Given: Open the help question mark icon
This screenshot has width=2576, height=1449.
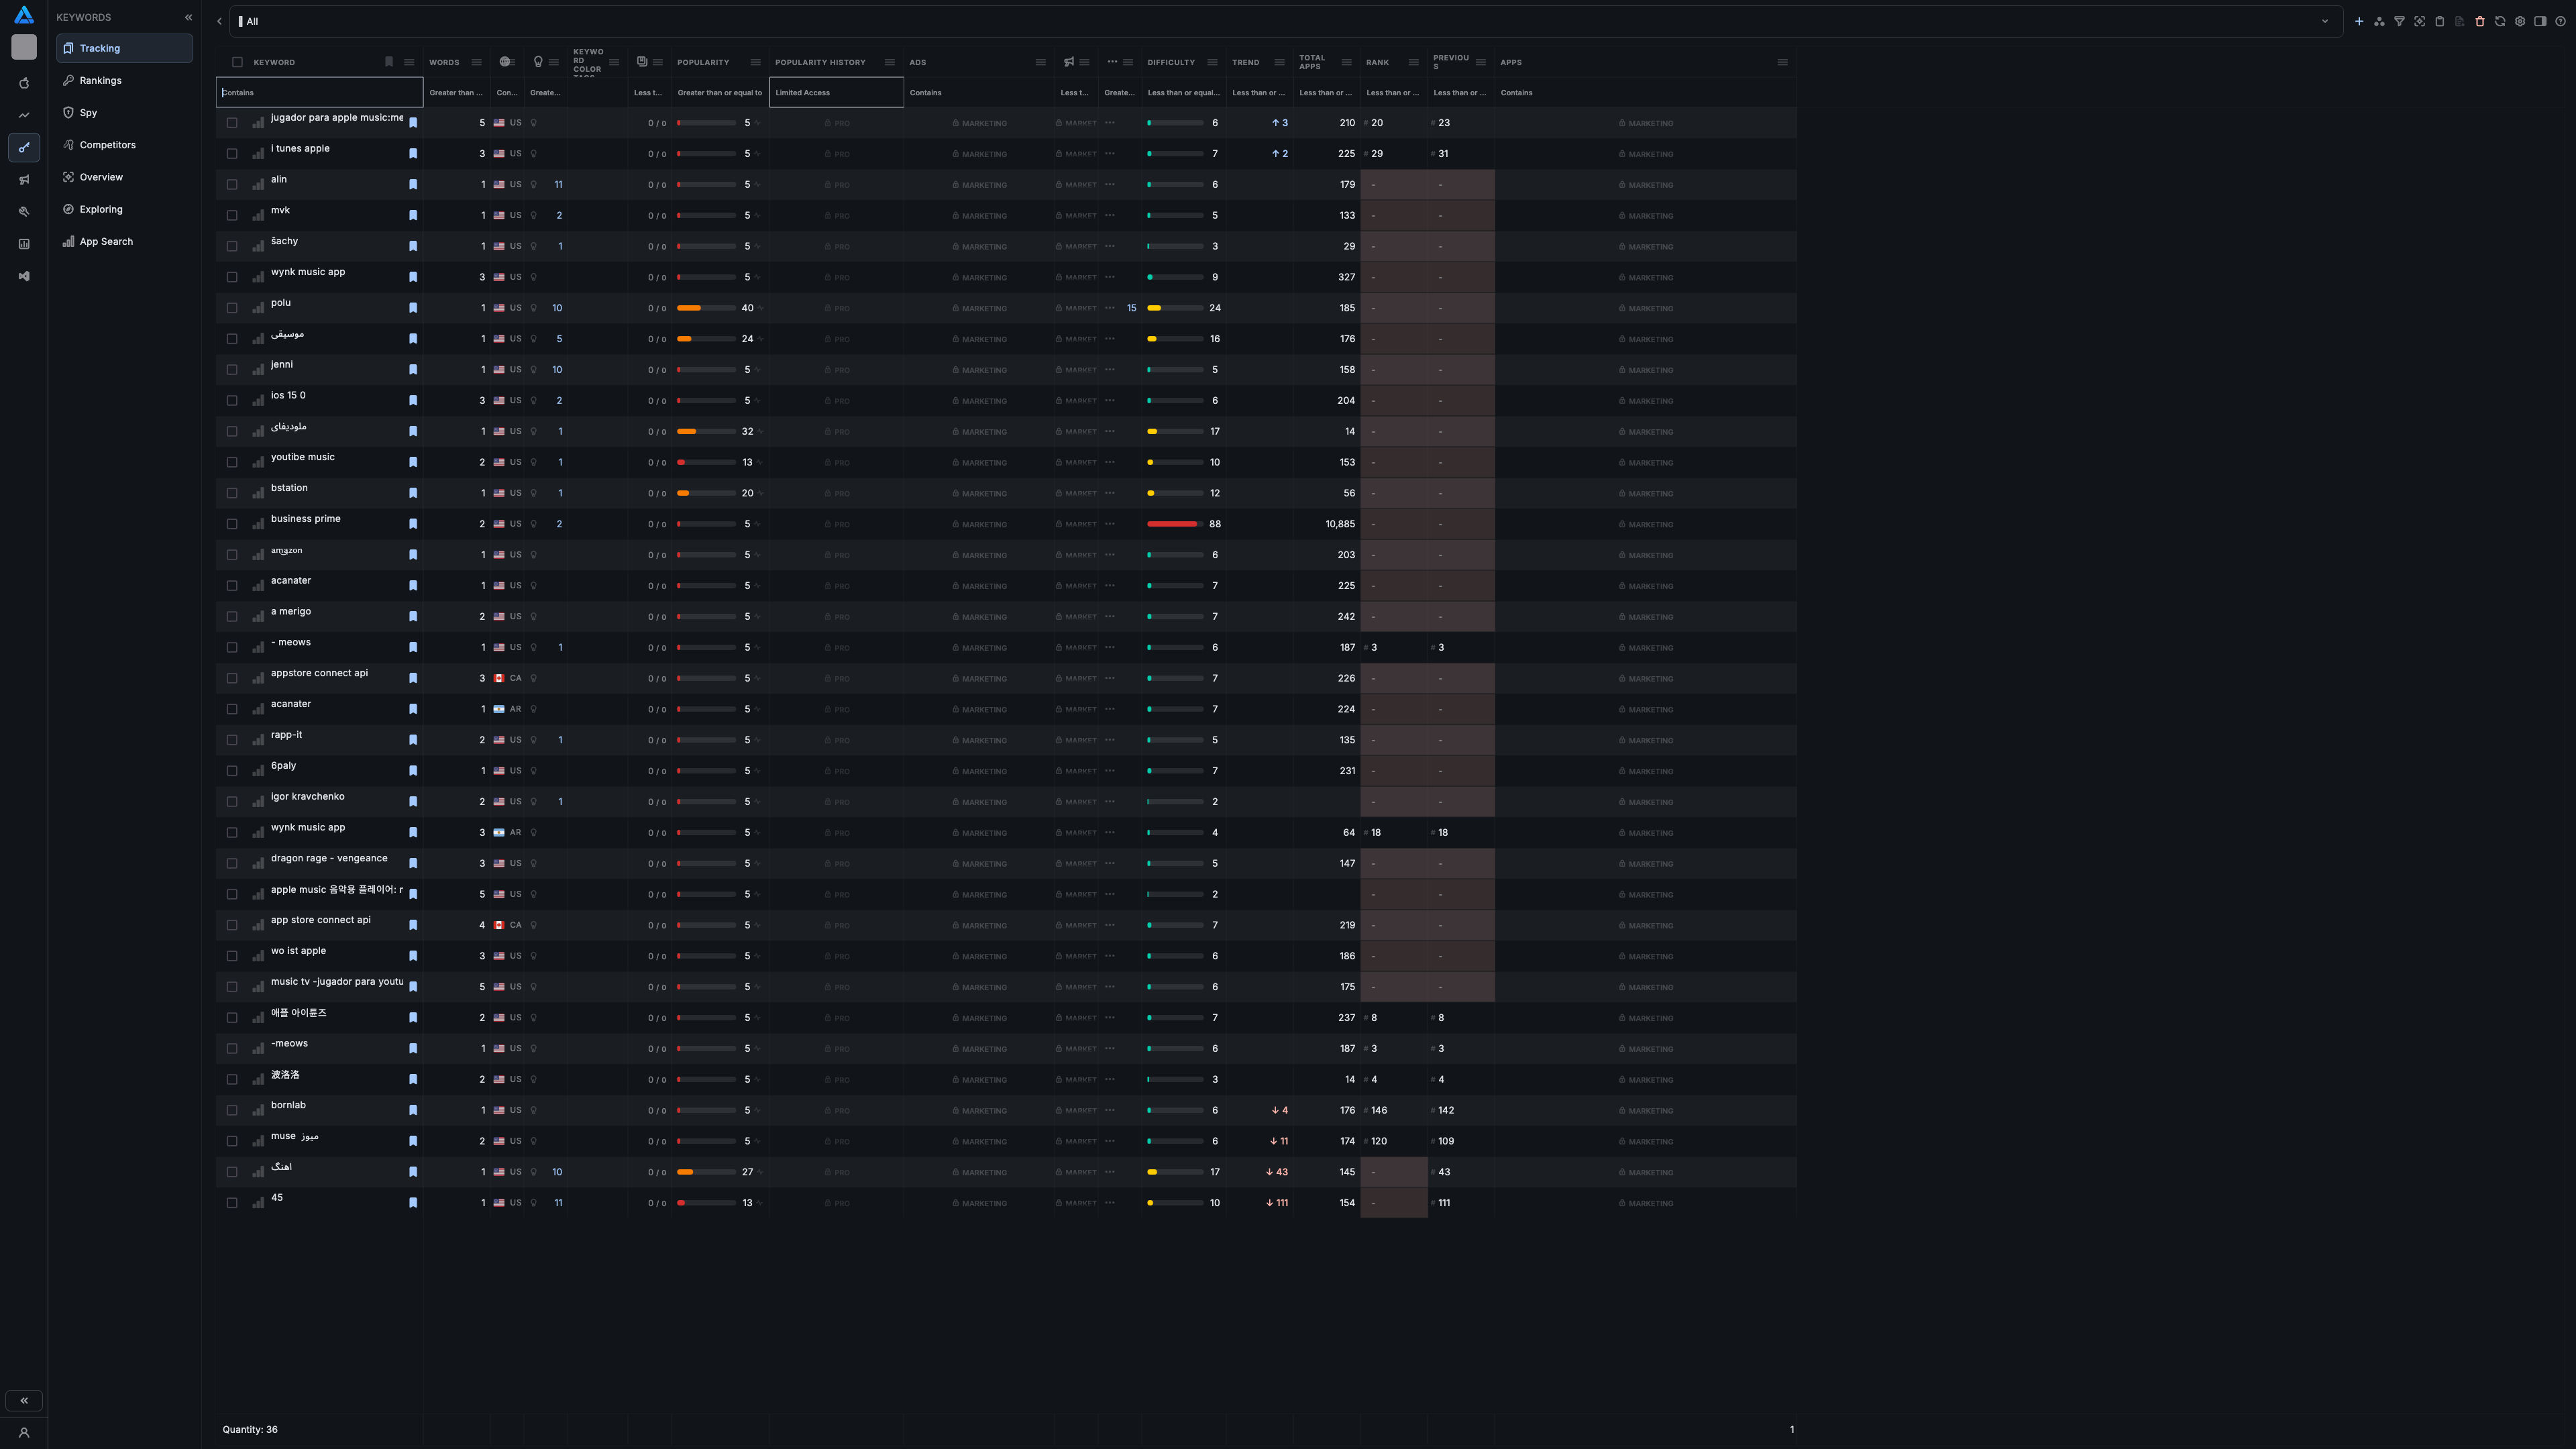Looking at the screenshot, I should click(2560, 21).
